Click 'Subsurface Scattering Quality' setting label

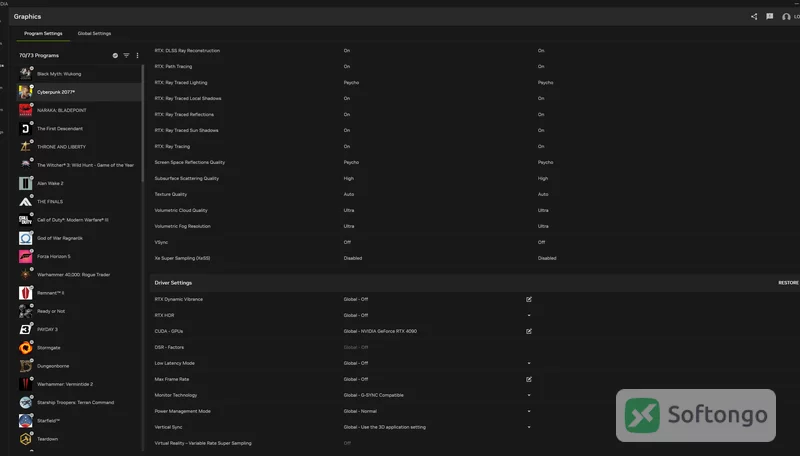187,179
